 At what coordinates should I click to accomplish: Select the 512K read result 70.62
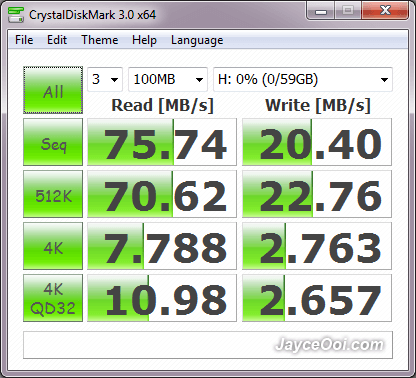point(162,194)
